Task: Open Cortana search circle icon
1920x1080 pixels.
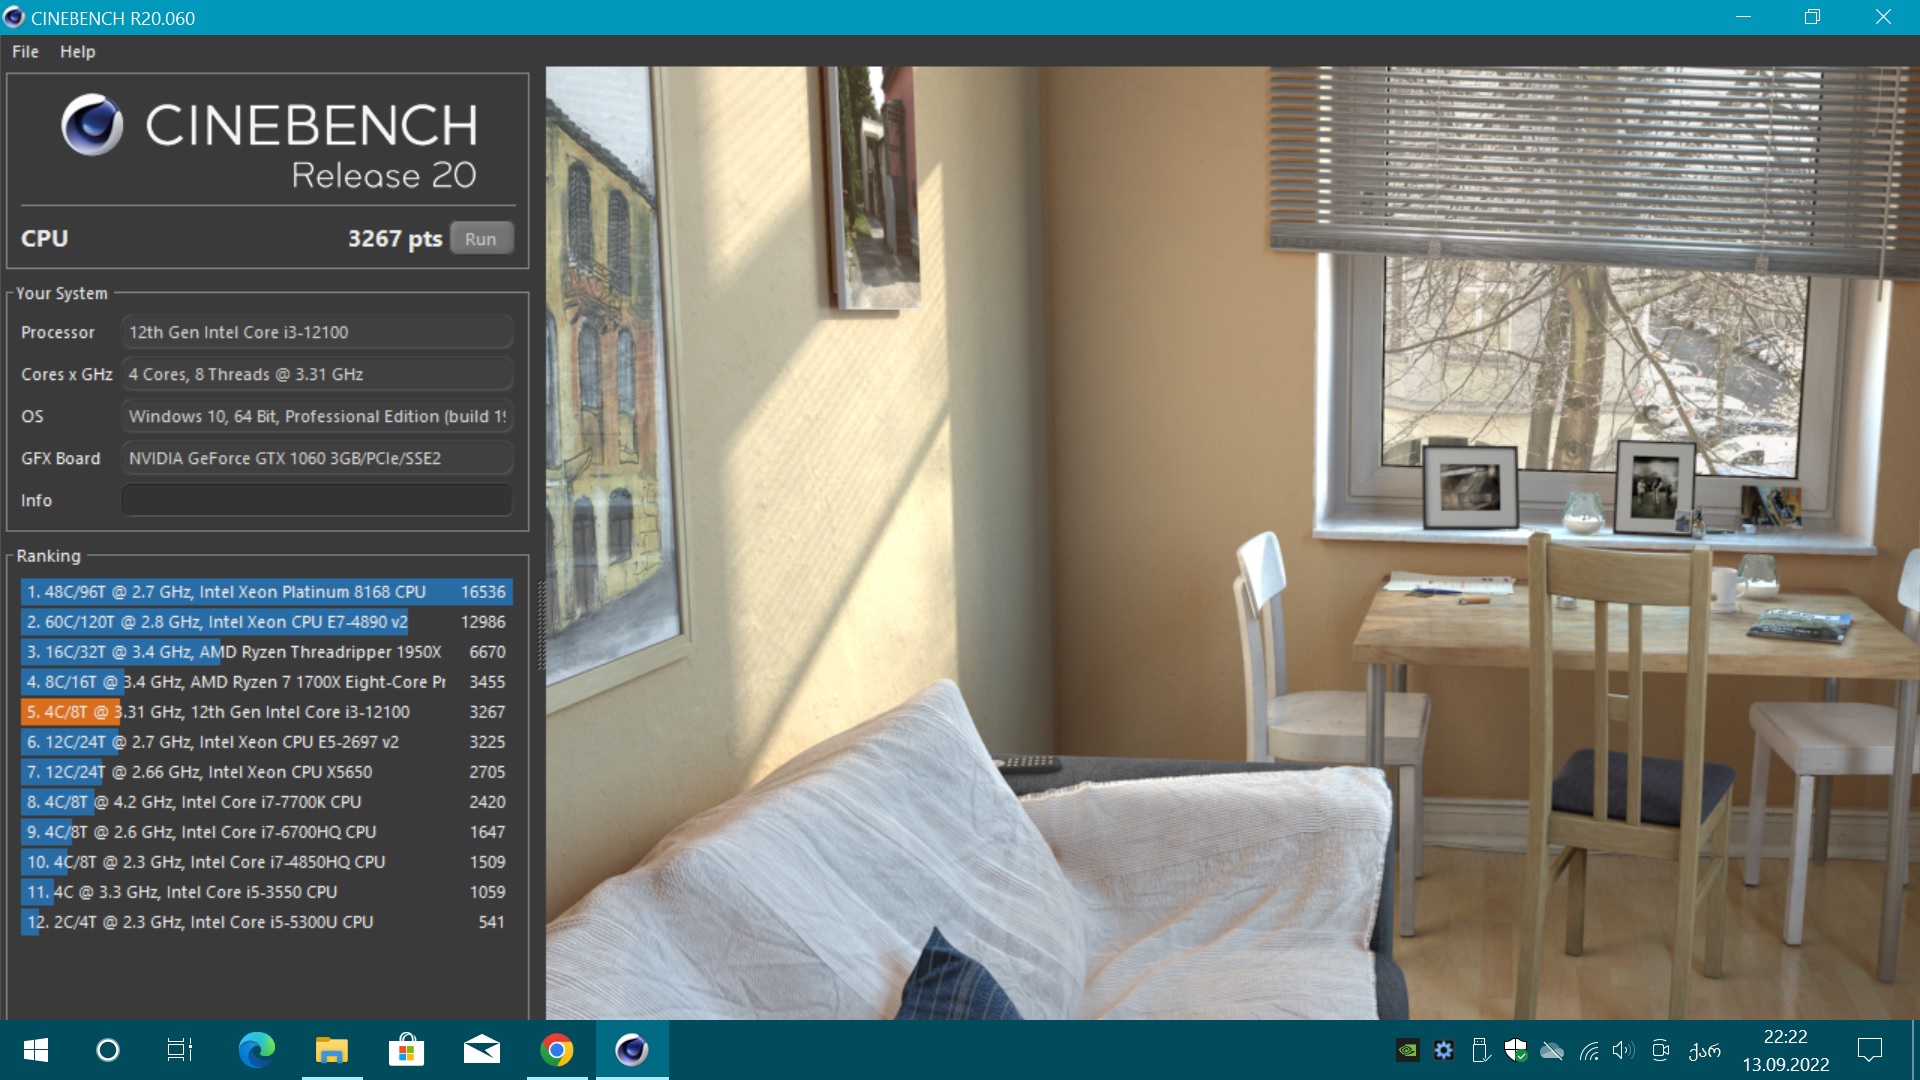Action: coord(107,1050)
